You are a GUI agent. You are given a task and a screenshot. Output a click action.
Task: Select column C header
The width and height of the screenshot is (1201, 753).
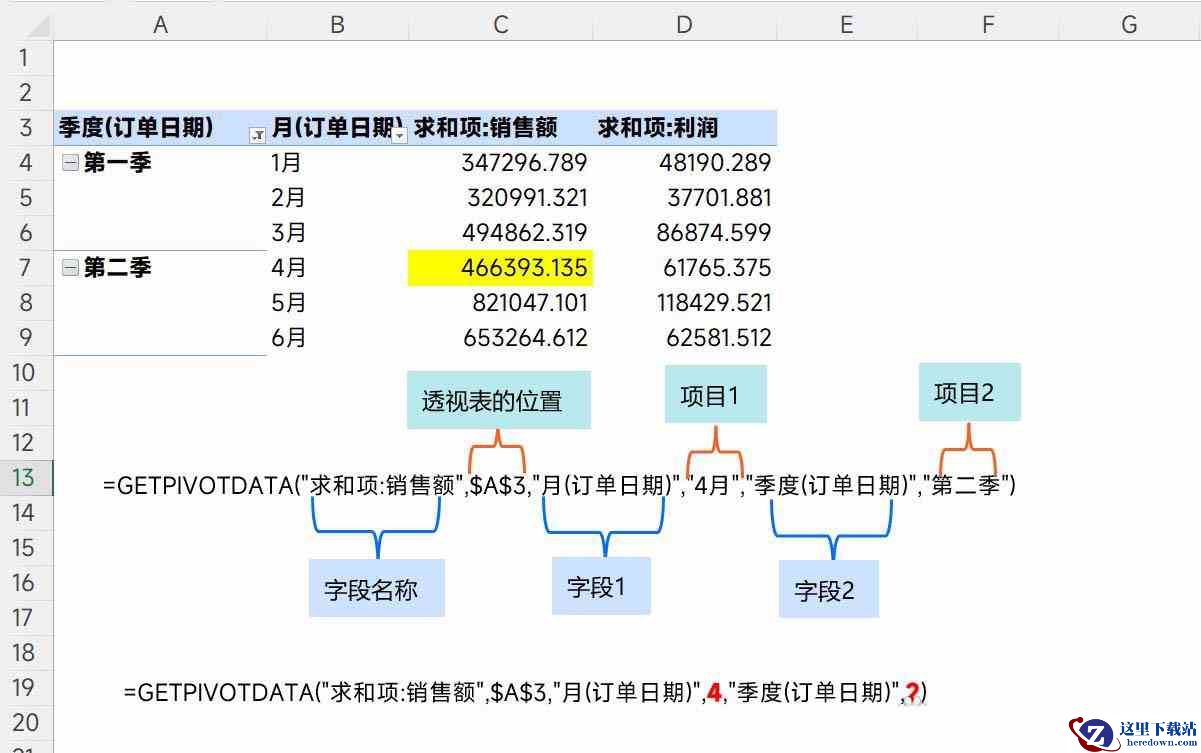point(500,25)
